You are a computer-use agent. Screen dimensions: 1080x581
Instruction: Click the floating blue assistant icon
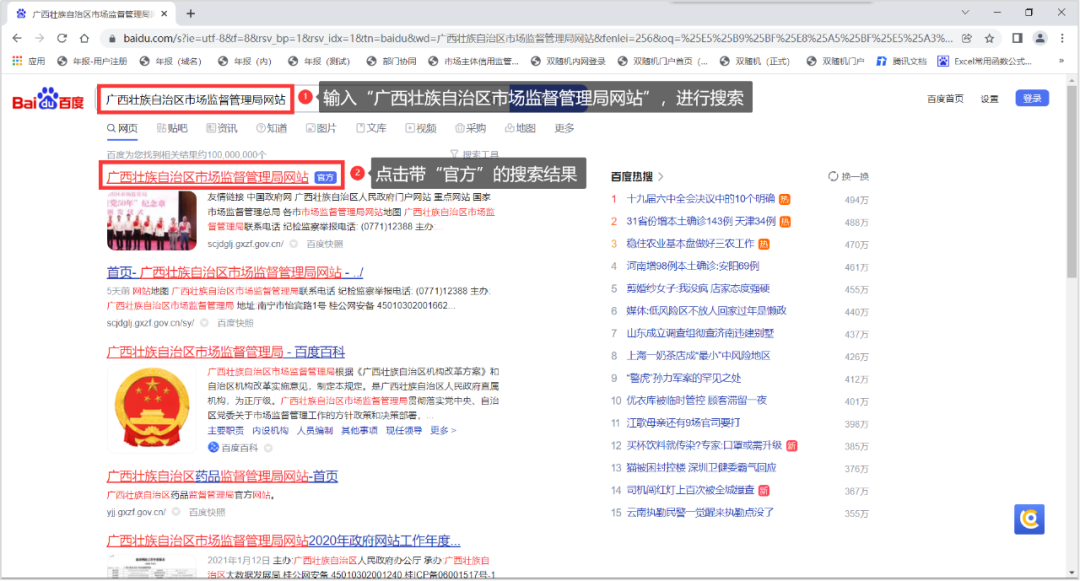click(x=1029, y=519)
